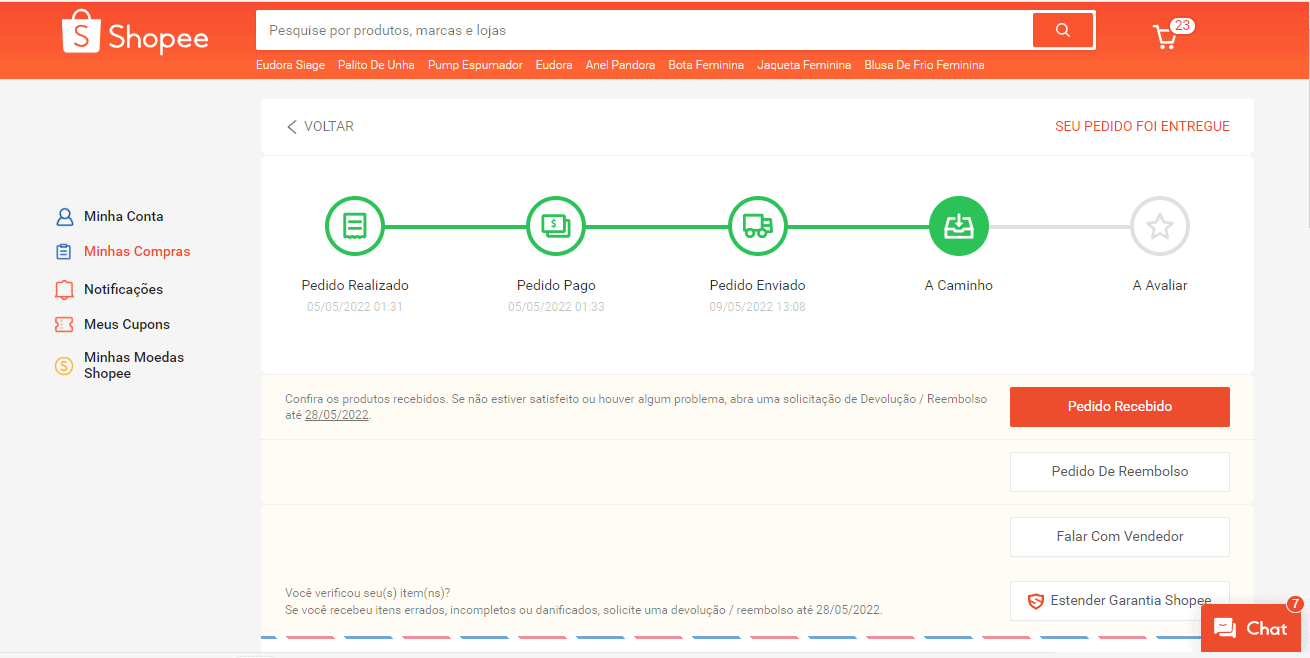The image size is (1310, 658).
Task: Click the search magnifier icon
Action: point(1063,30)
